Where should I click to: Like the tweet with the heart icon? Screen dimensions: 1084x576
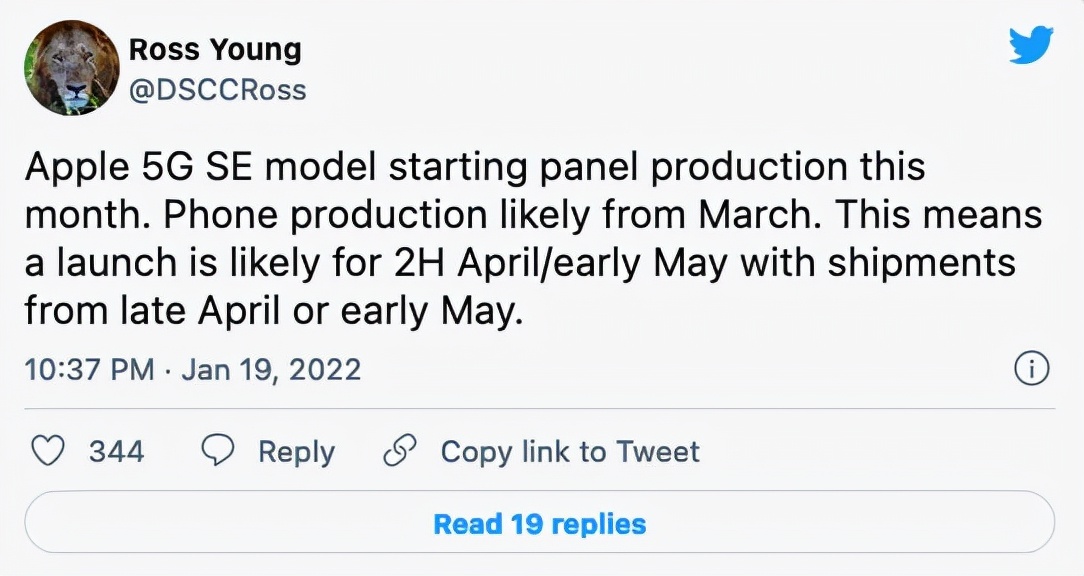pyautogui.click(x=49, y=452)
